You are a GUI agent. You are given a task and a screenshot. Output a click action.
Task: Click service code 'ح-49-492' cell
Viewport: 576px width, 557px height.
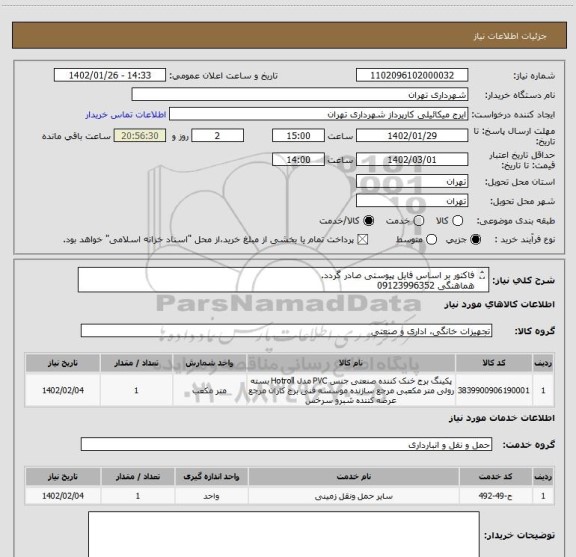(495, 496)
